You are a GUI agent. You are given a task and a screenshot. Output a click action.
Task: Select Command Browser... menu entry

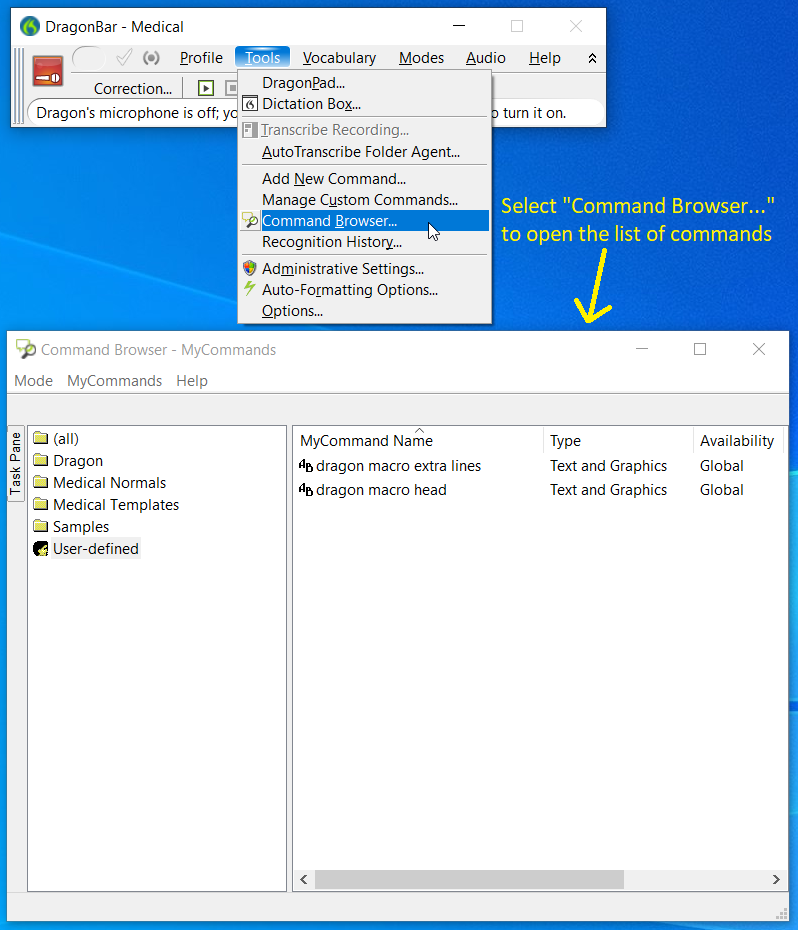pyautogui.click(x=364, y=221)
